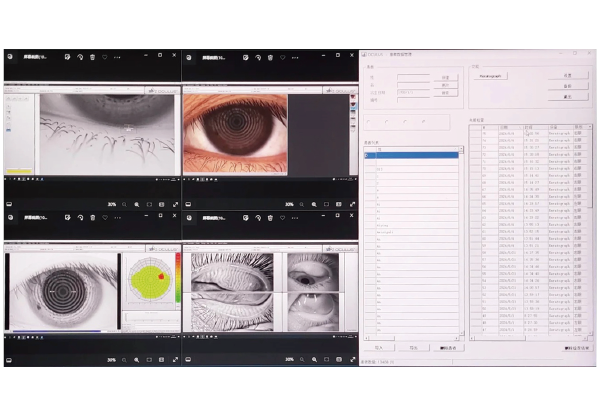Zoom in on the eyelash photo

(x=137, y=204)
